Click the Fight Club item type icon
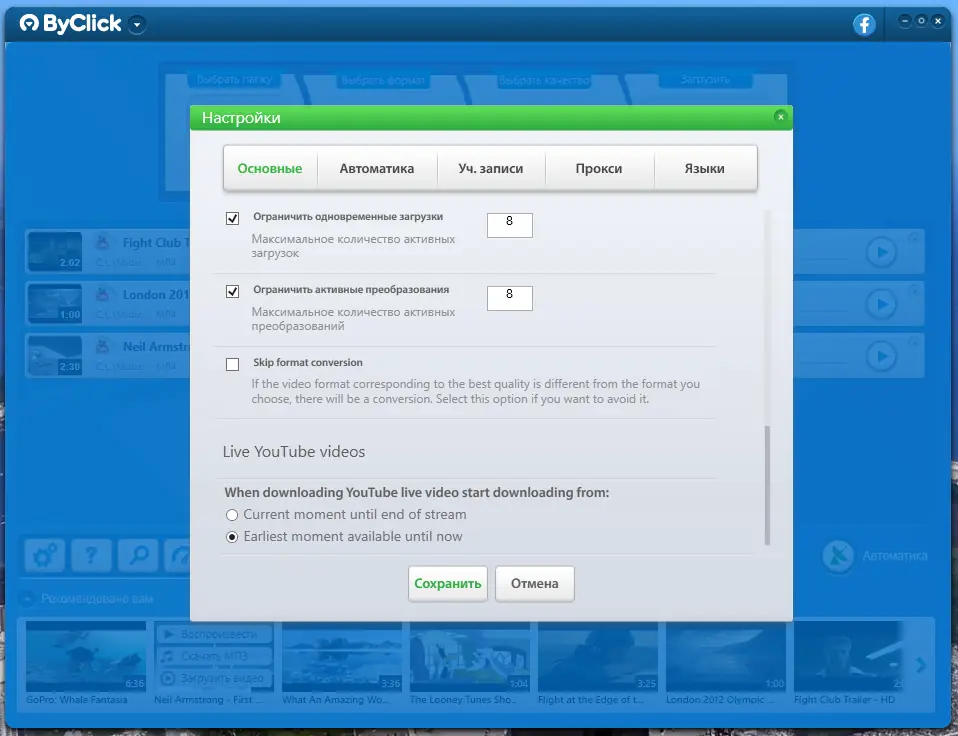The width and height of the screenshot is (958, 736). [102, 242]
